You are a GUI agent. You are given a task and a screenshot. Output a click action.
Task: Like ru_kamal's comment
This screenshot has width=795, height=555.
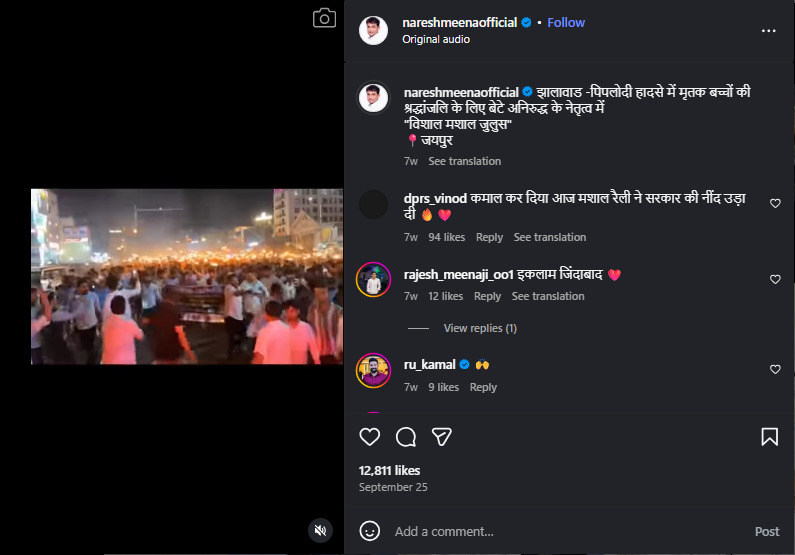(x=775, y=369)
